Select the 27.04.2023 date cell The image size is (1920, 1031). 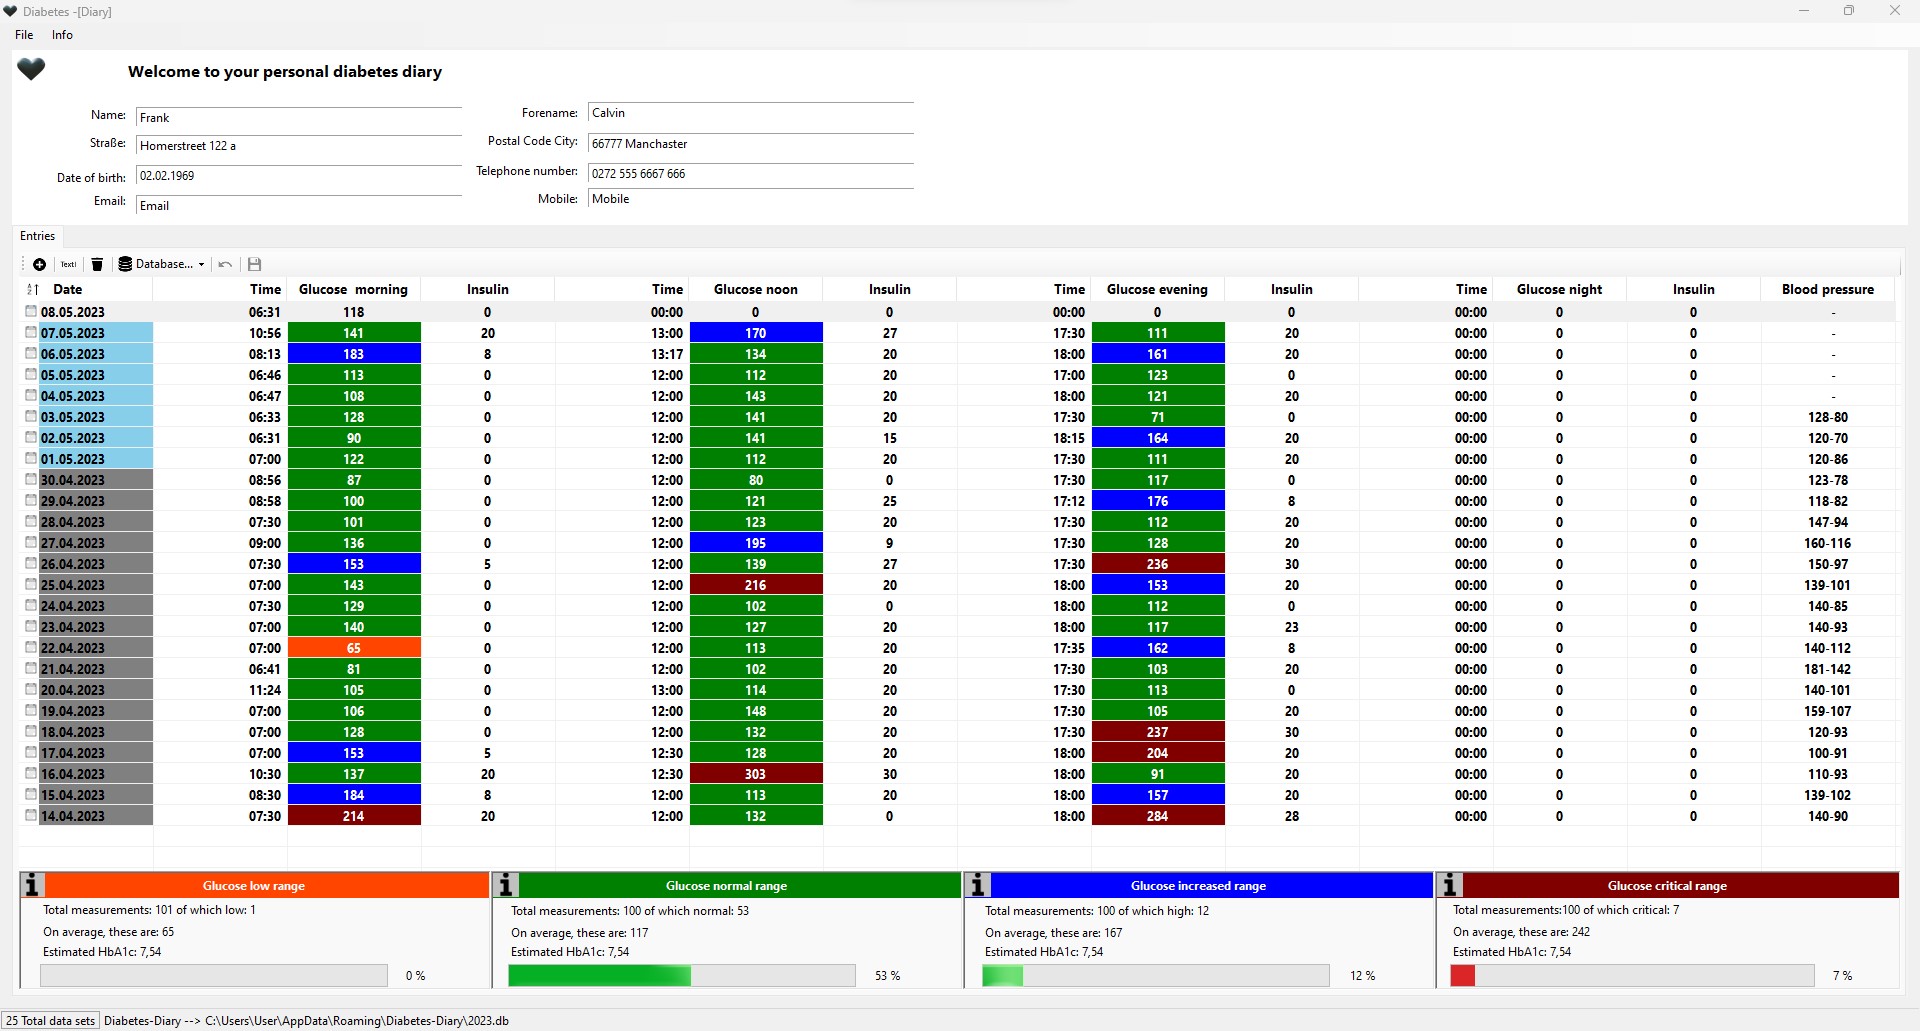tap(95, 543)
